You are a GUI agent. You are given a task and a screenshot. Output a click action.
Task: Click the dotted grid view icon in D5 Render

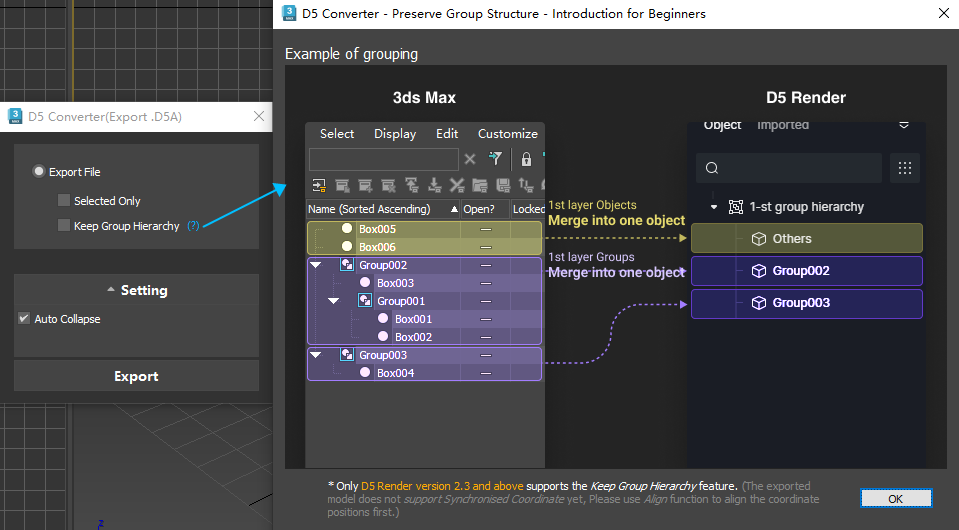click(905, 168)
